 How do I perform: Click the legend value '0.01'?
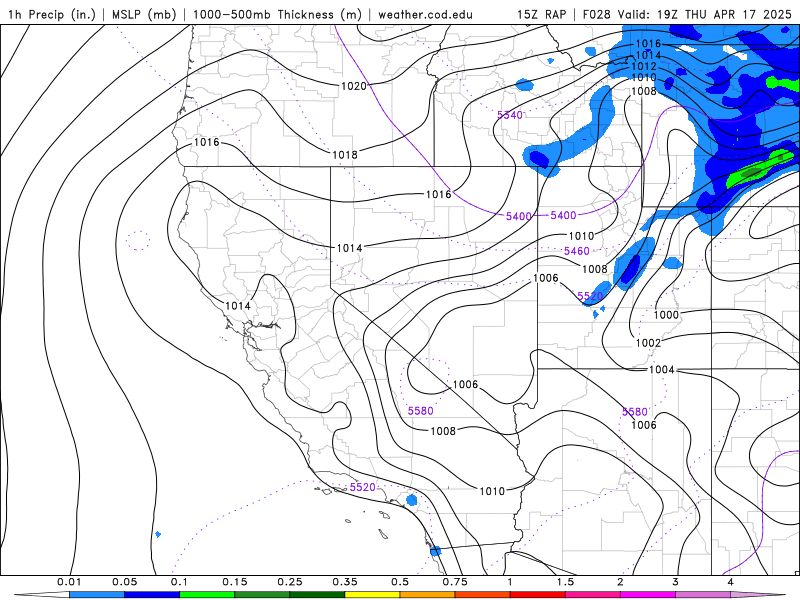[x=69, y=582]
